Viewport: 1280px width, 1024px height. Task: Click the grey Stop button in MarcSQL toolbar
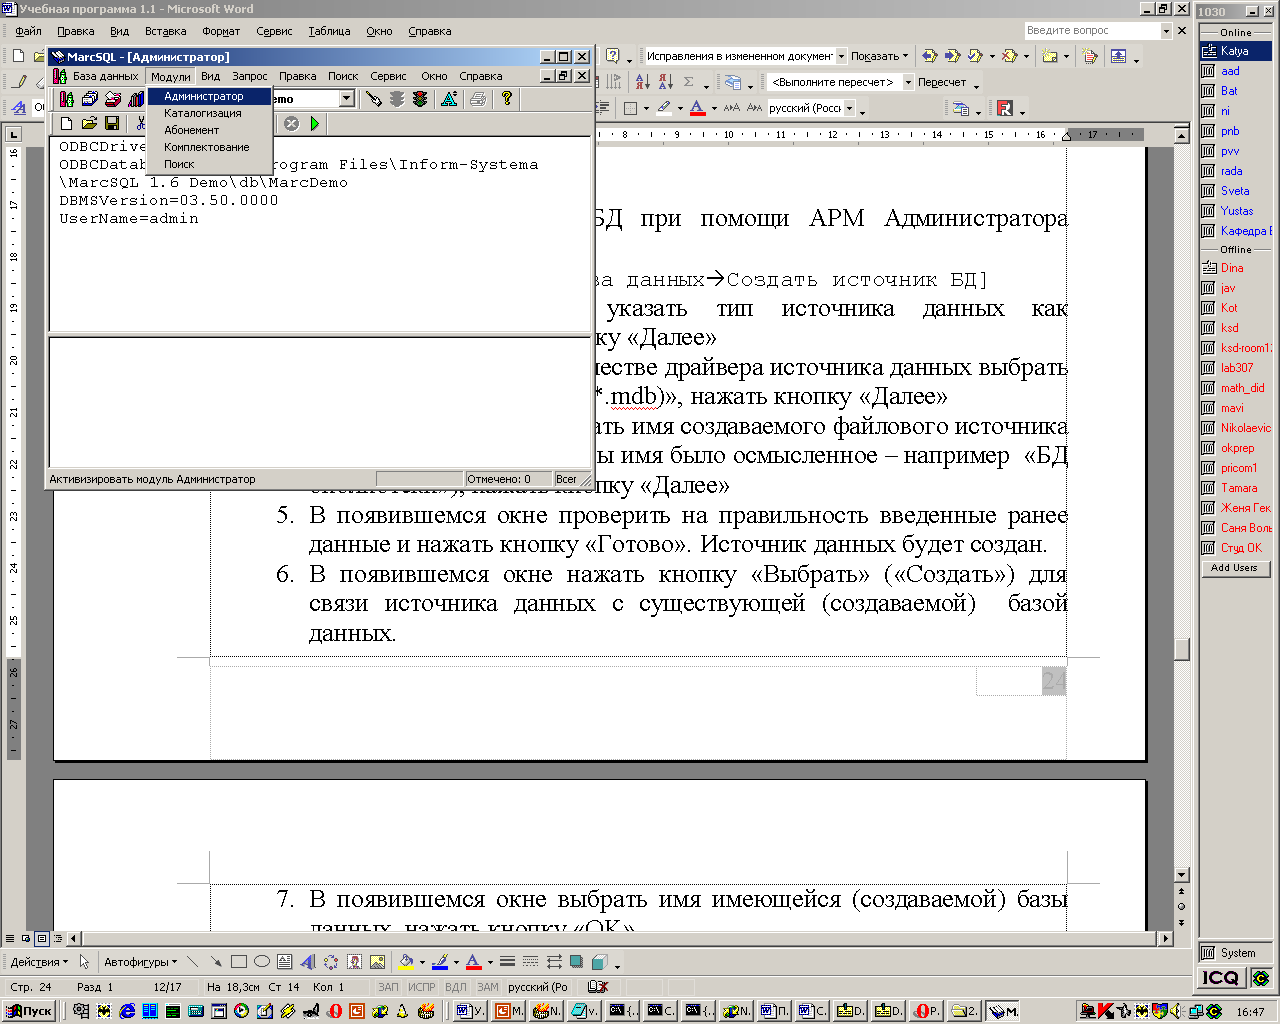tap(291, 124)
